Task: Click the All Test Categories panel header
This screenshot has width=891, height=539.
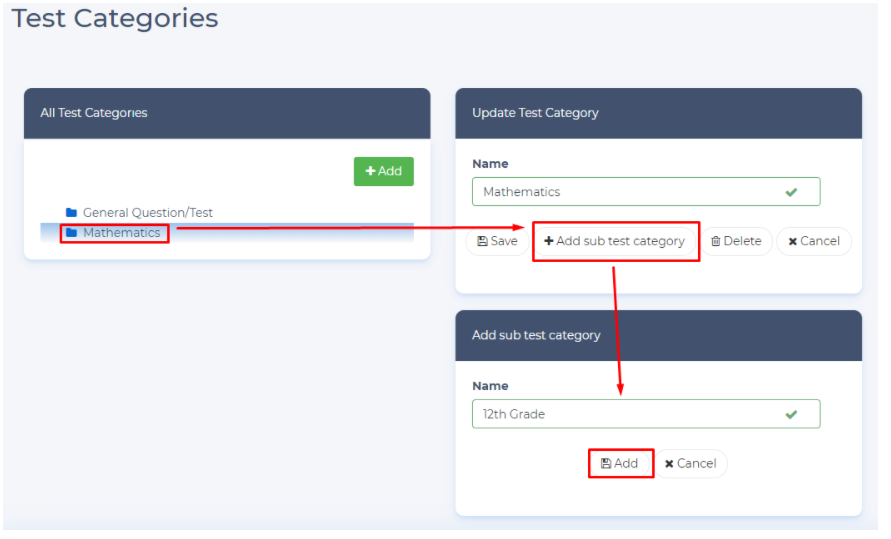Action: pyautogui.click(x=94, y=113)
